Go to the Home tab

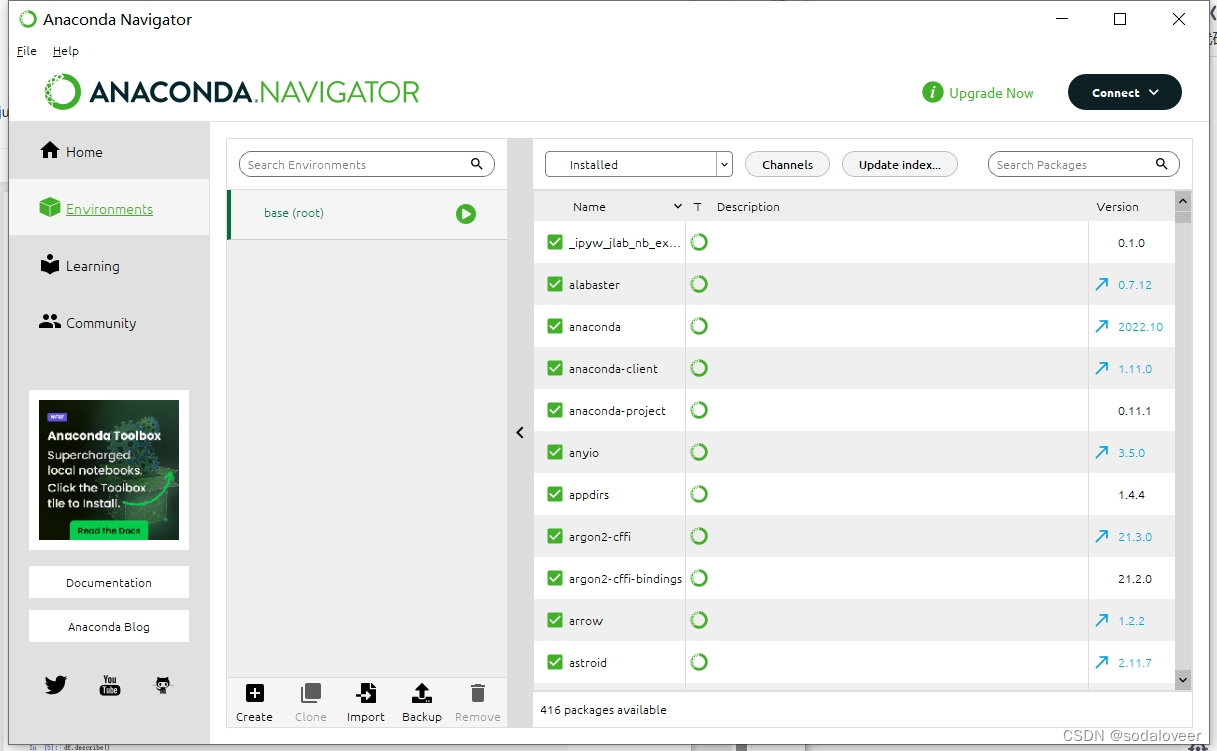click(x=109, y=151)
